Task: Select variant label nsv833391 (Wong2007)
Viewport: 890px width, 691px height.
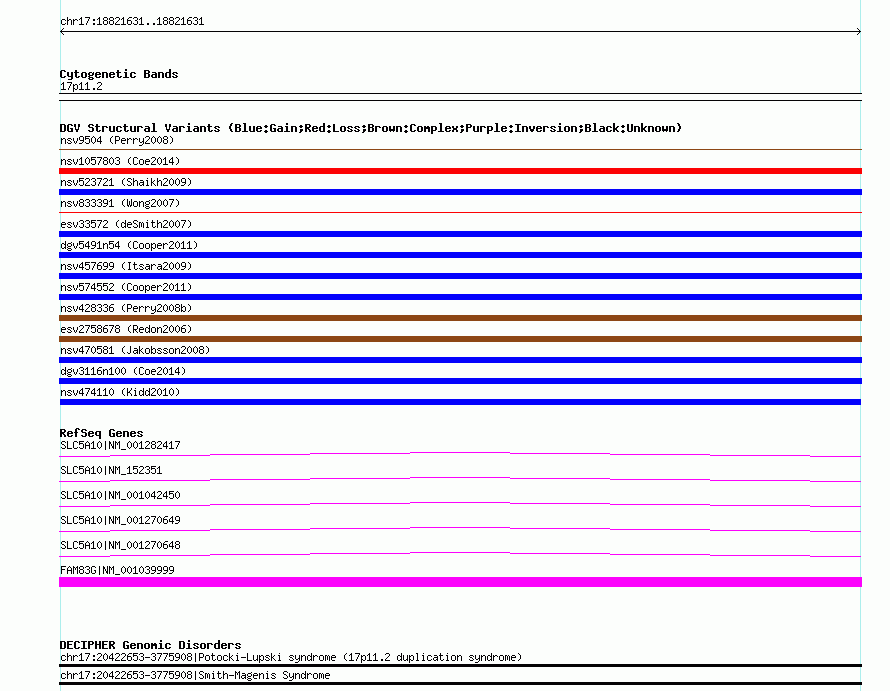Action: [120, 203]
